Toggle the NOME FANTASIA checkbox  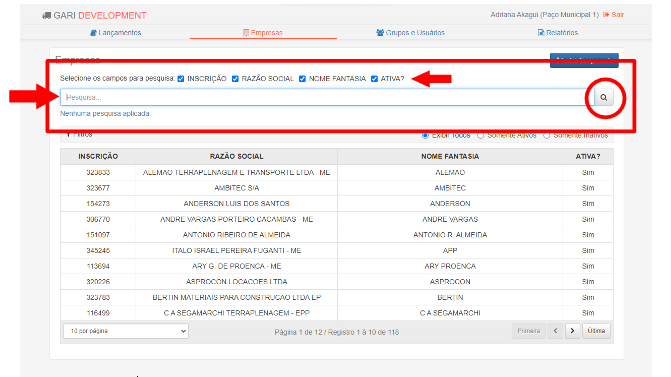(302, 79)
